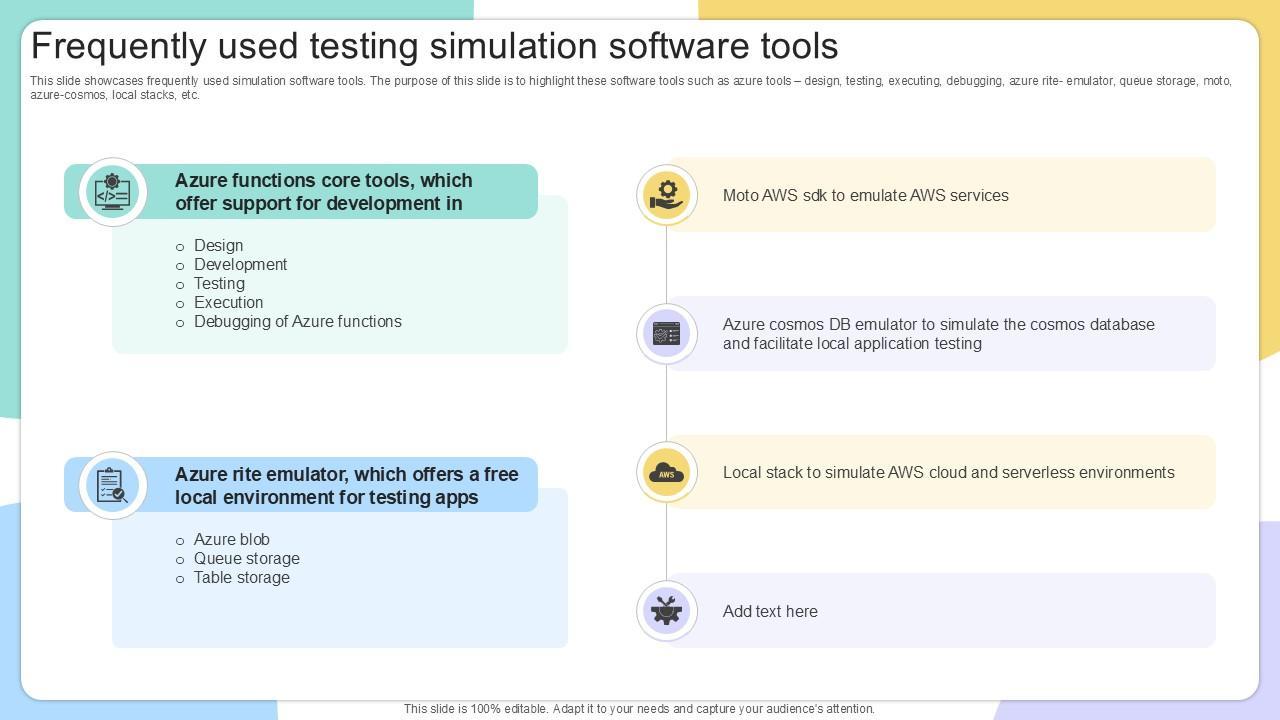The height and width of the screenshot is (720, 1280).
Task: Select the hand holding gear icon
Action: click(666, 195)
